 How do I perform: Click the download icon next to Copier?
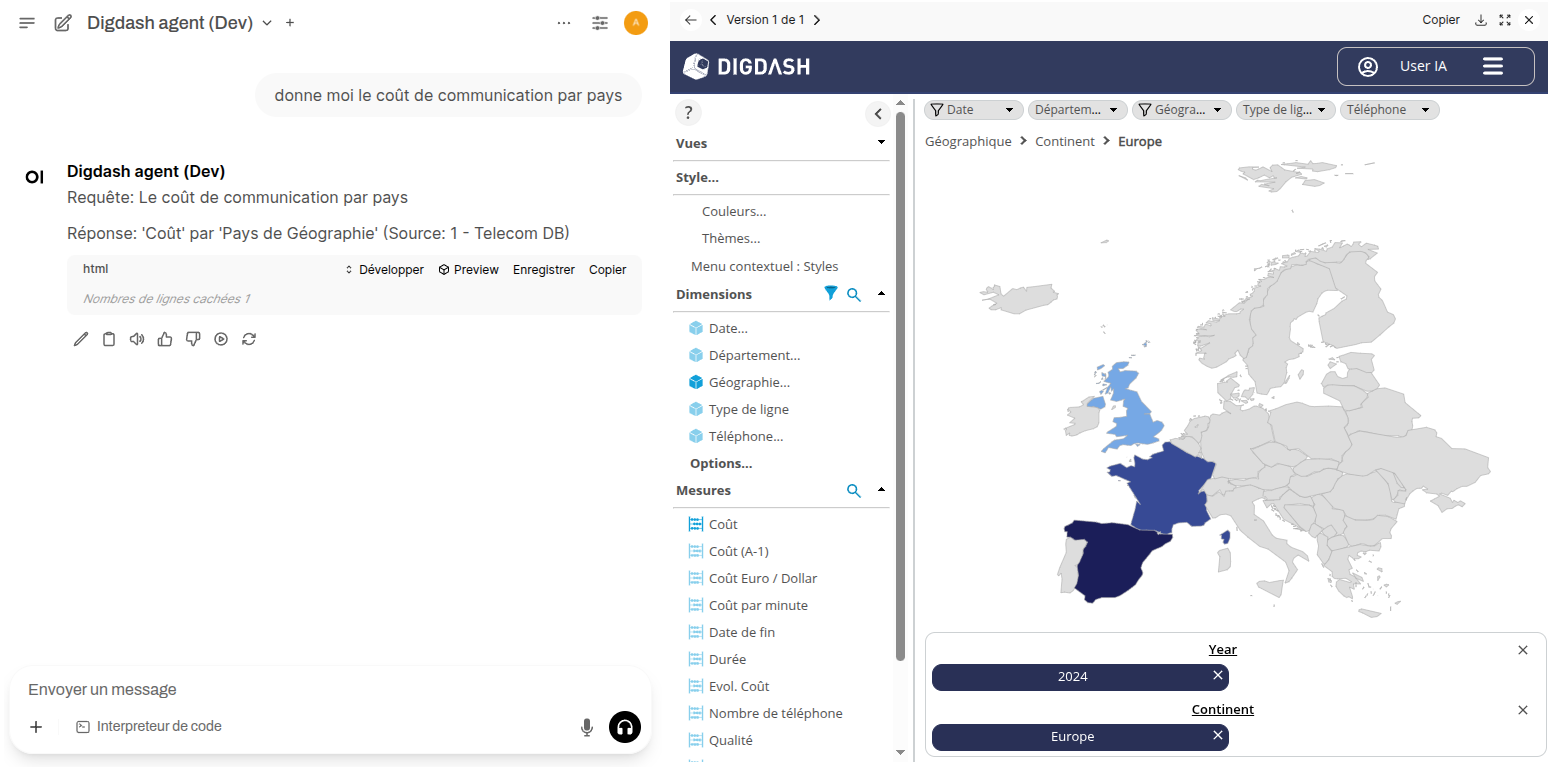[x=1482, y=20]
